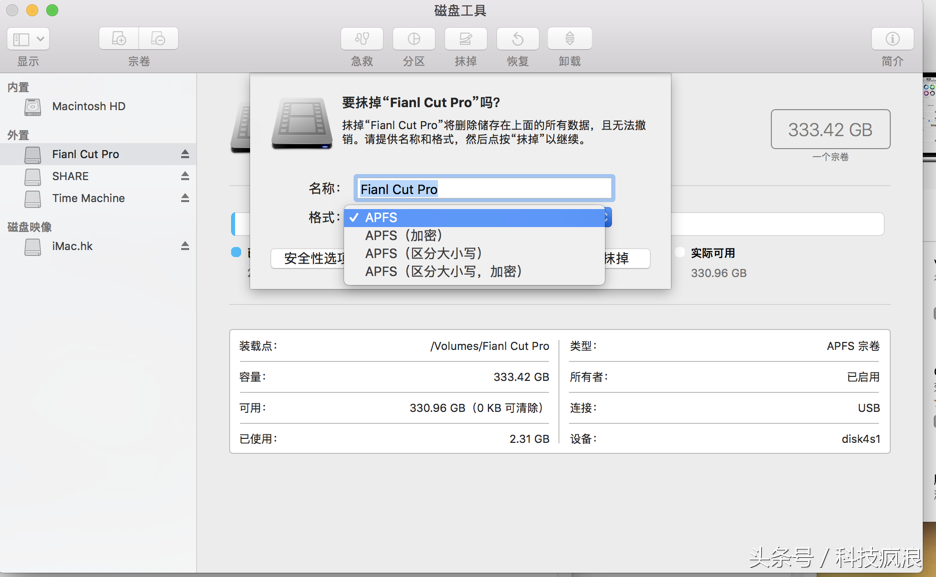Click the 2.31 GB used value

click(x=529, y=439)
